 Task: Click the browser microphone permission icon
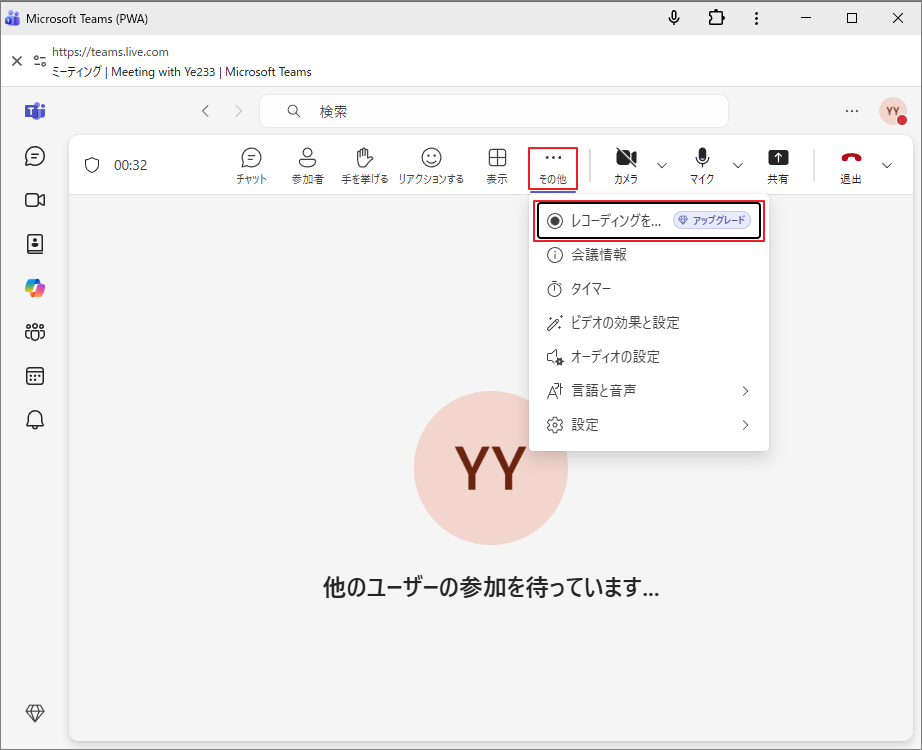tap(674, 18)
